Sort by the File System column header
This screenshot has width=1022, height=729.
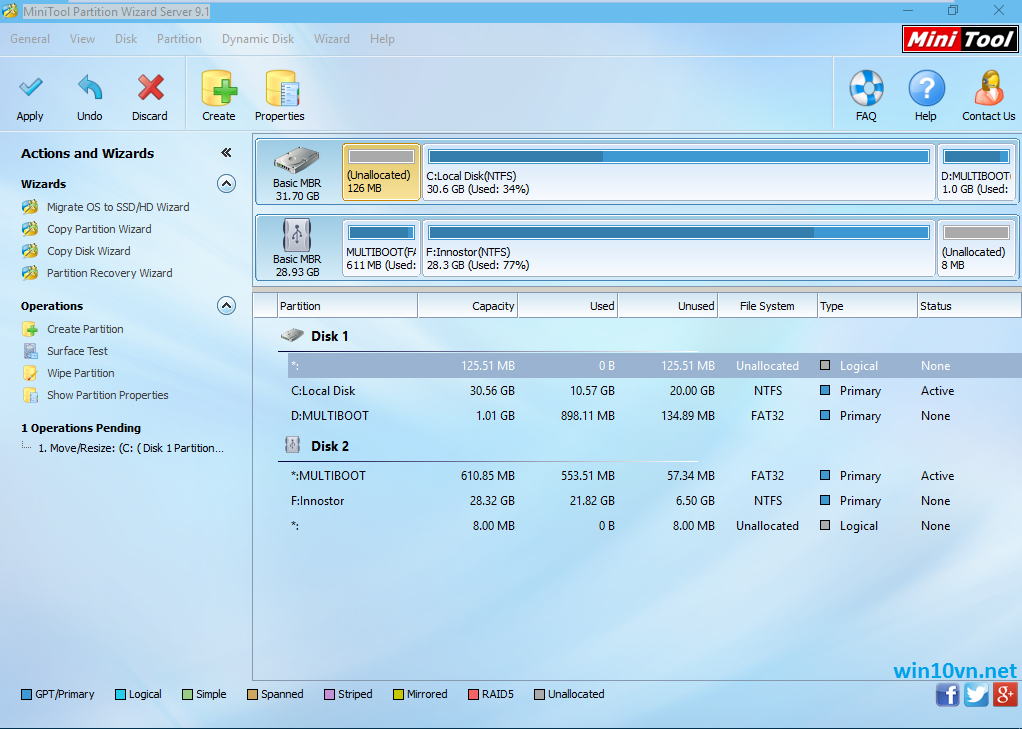768,306
